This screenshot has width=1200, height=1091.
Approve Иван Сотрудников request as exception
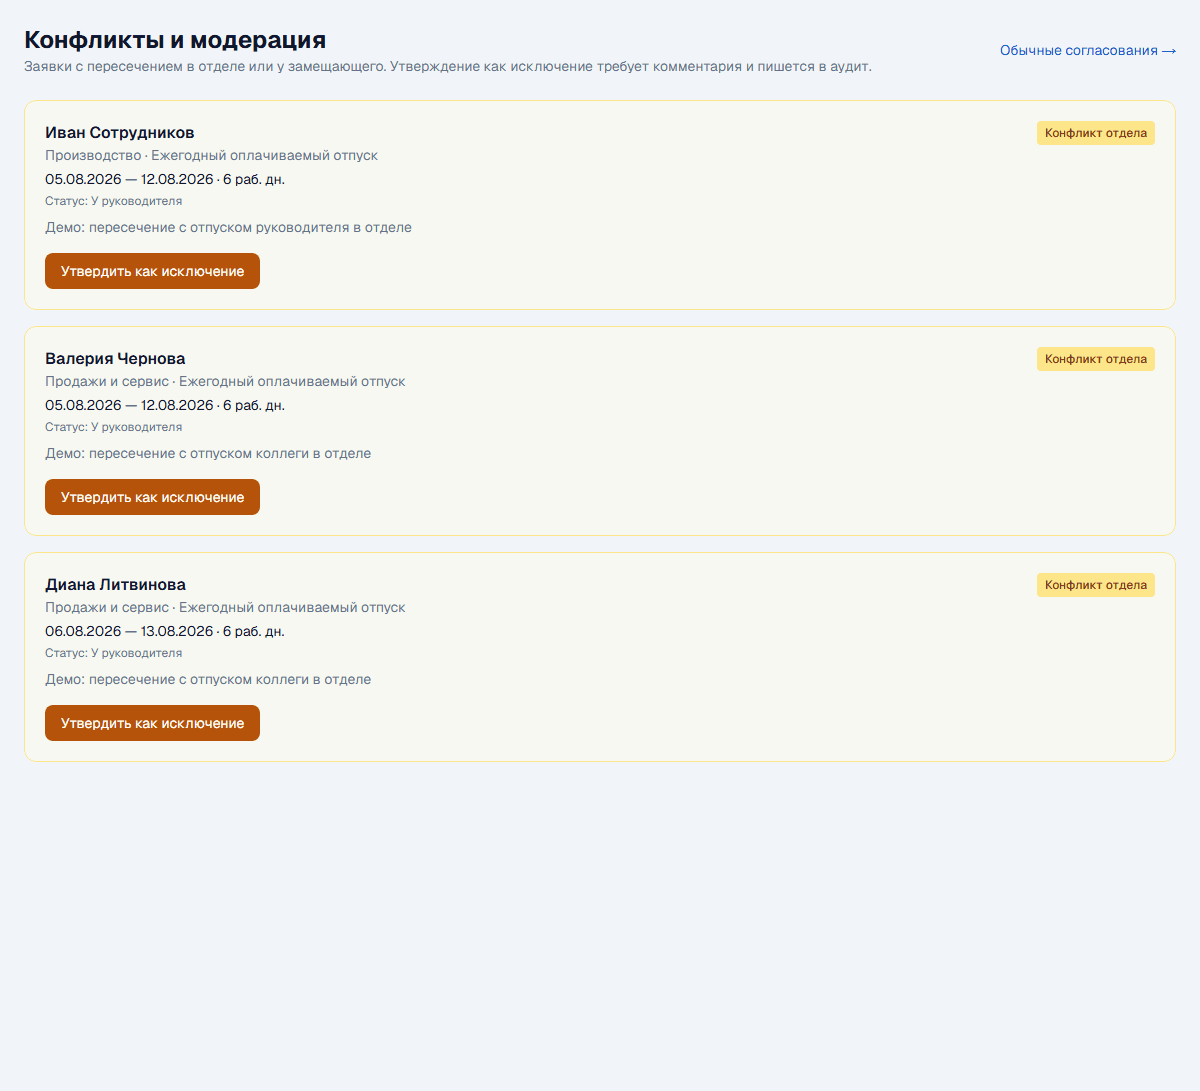152,271
